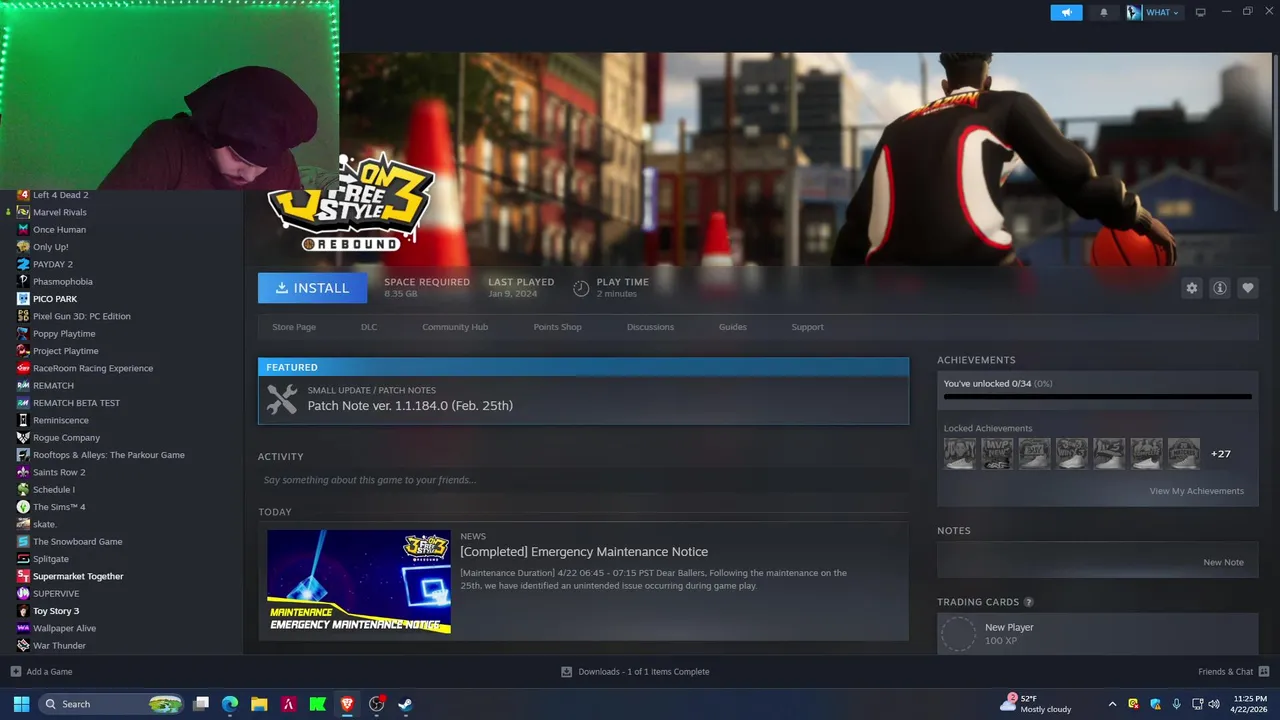Click the achievements progress bar
This screenshot has width=1280, height=720.
pyautogui.click(x=1097, y=397)
